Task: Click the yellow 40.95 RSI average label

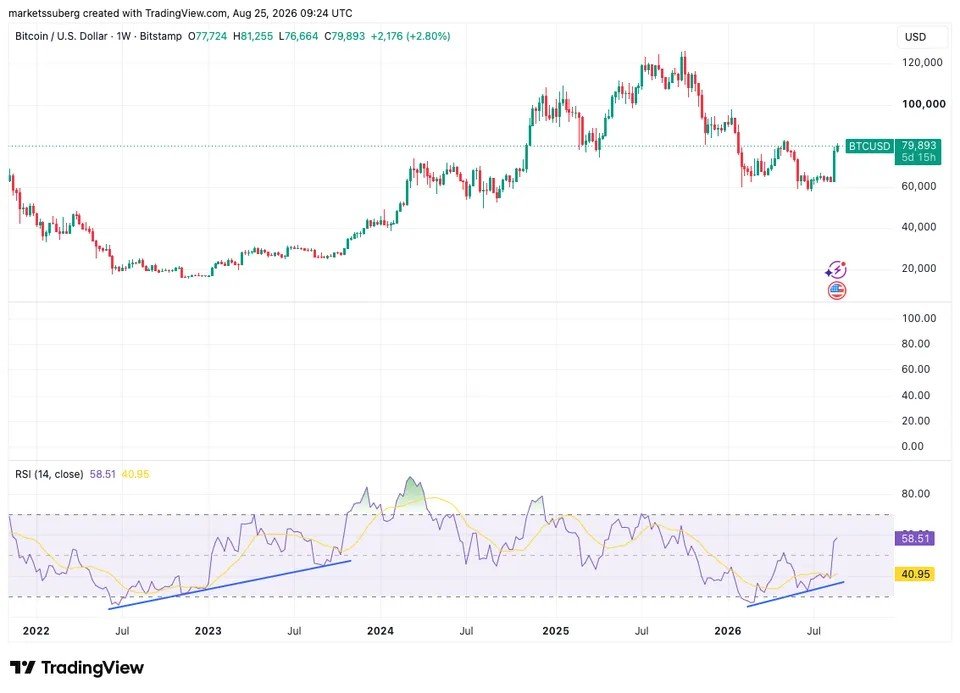Action: coord(915,574)
